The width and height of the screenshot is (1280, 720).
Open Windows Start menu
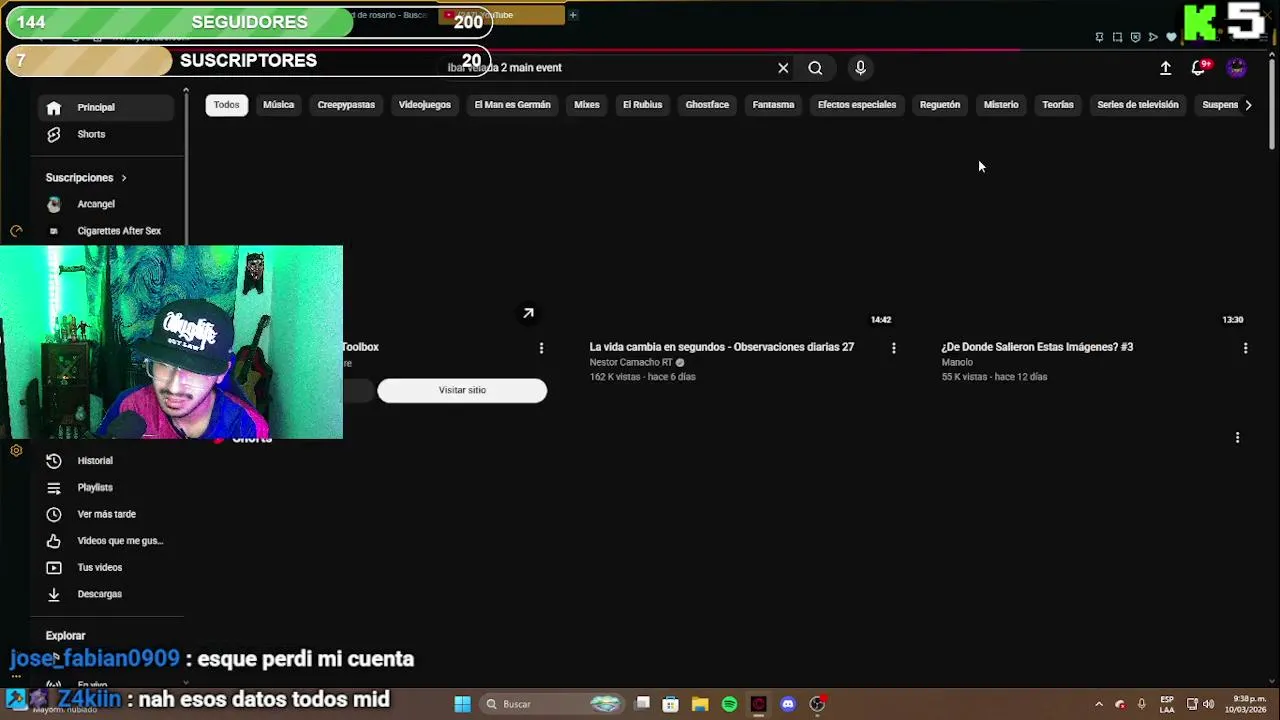(462, 704)
